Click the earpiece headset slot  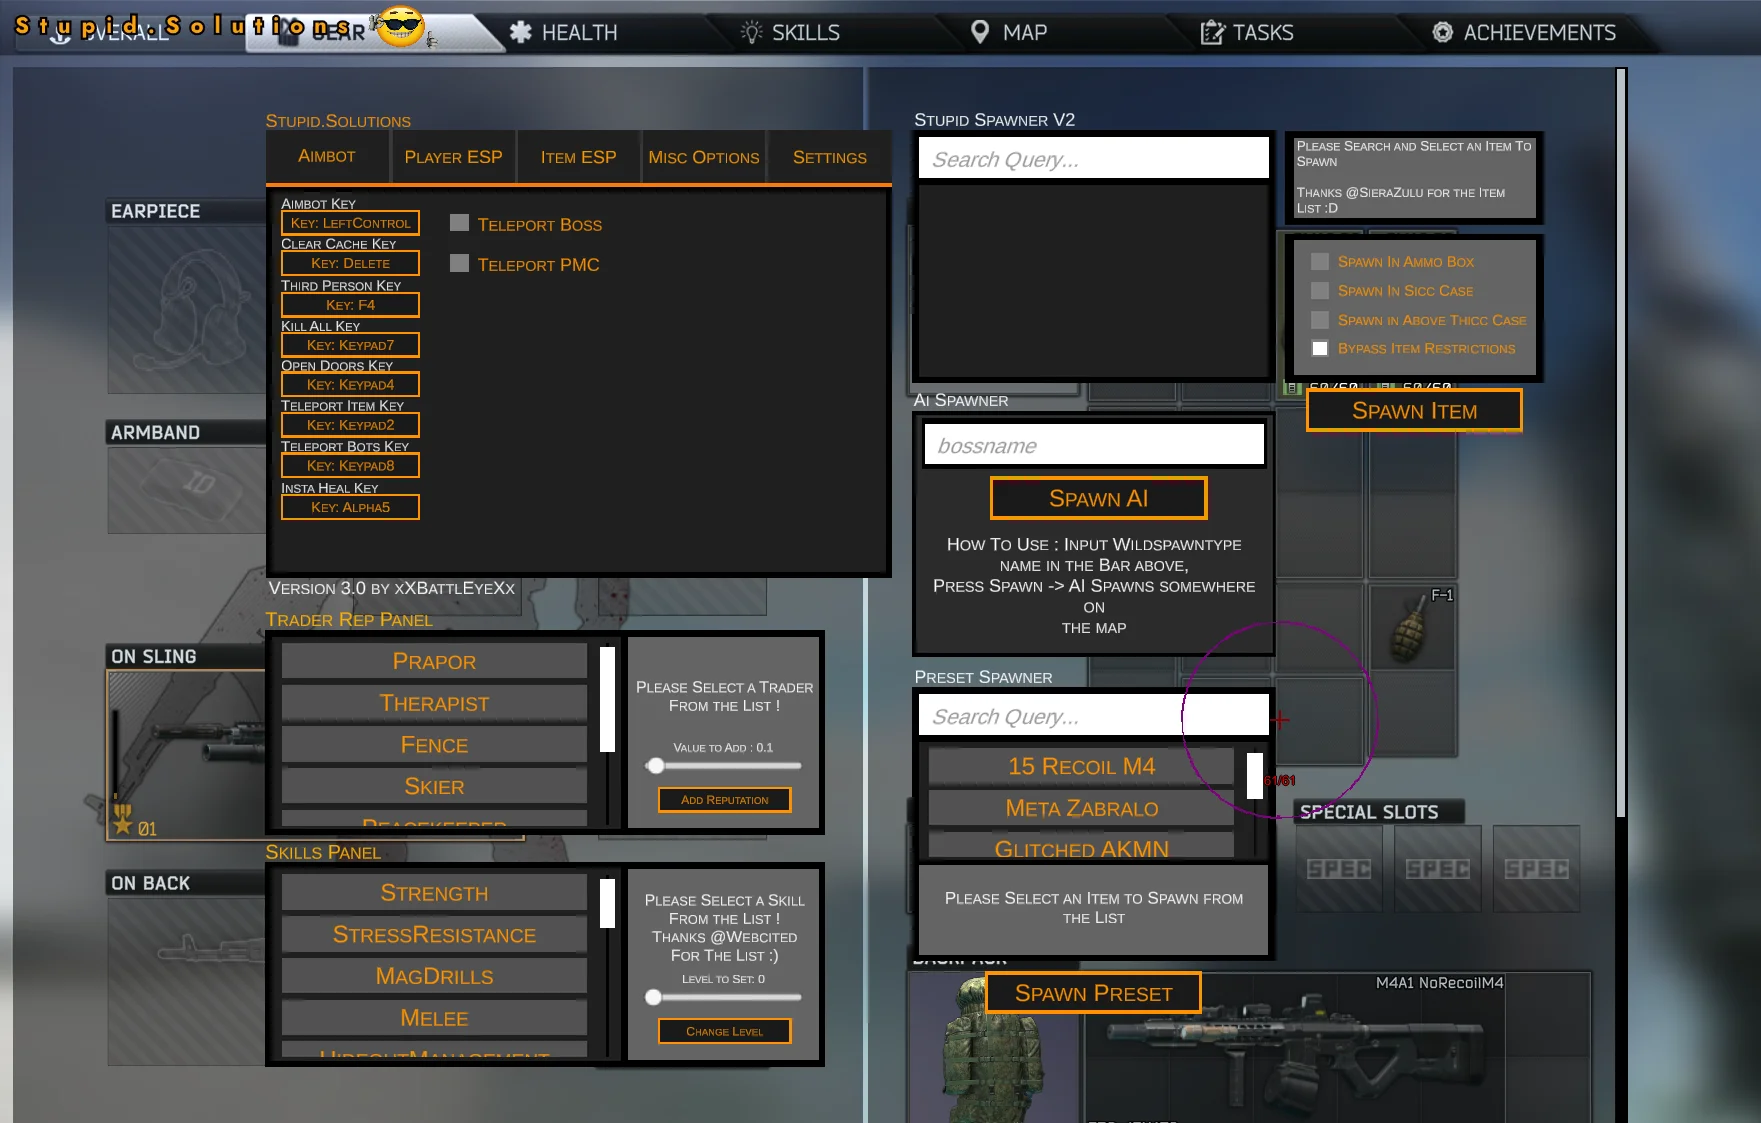click(x=187, y=308)
